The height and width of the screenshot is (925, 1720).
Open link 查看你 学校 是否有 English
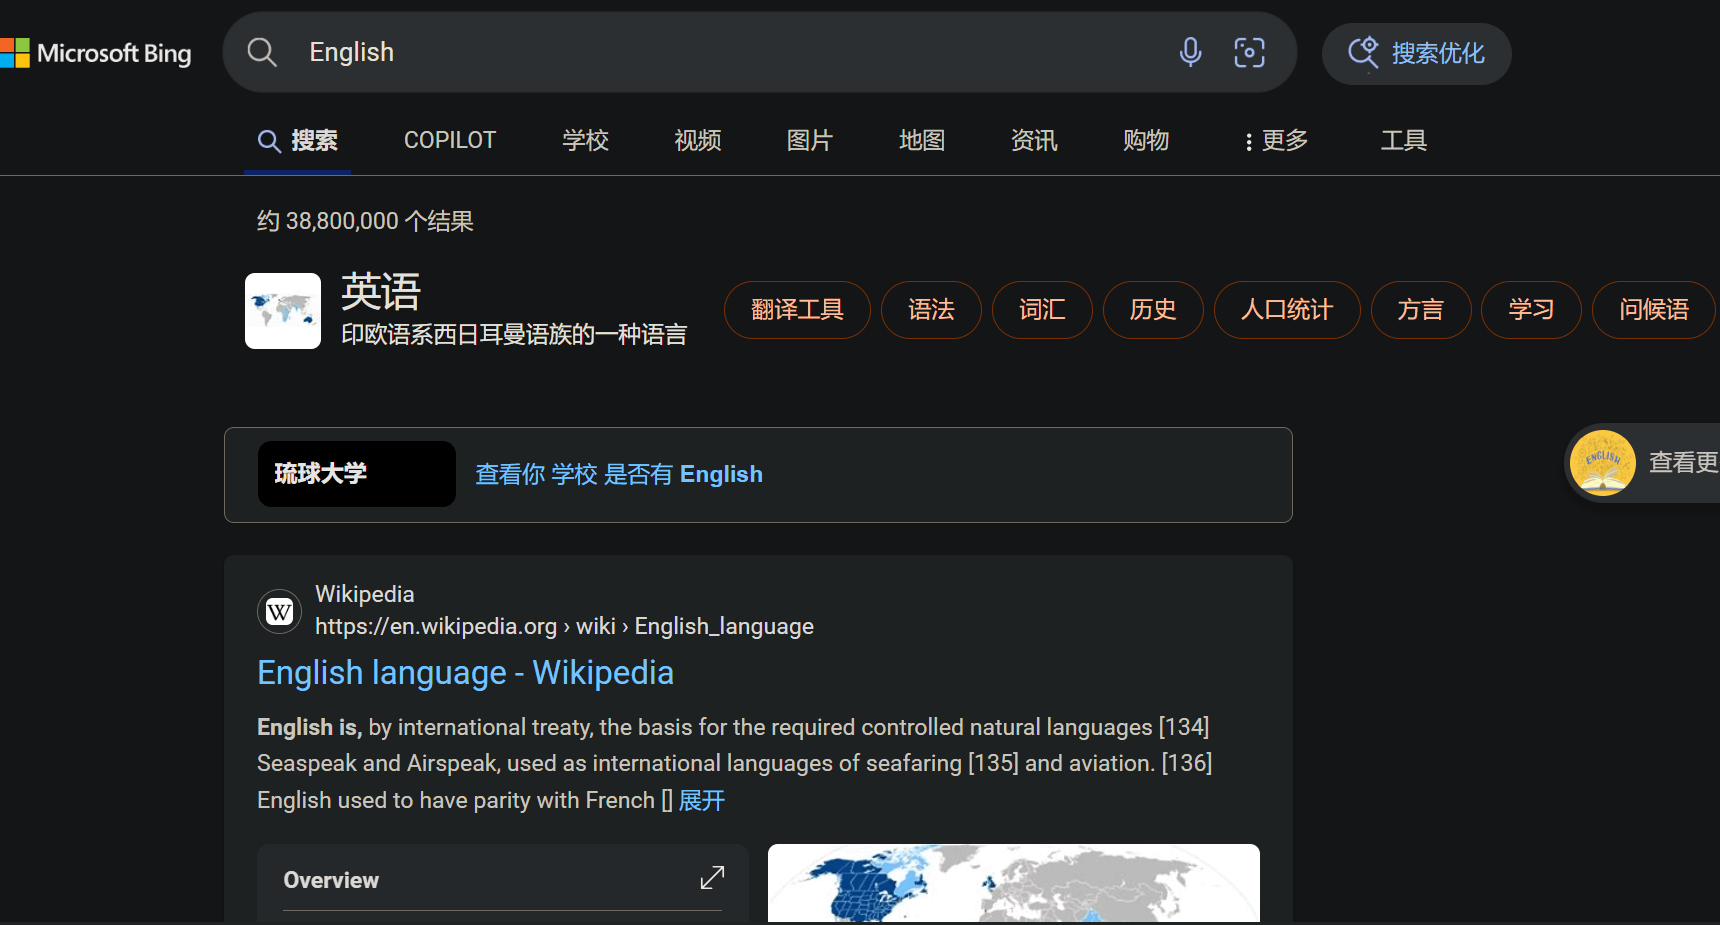click(x=619, y=474)
